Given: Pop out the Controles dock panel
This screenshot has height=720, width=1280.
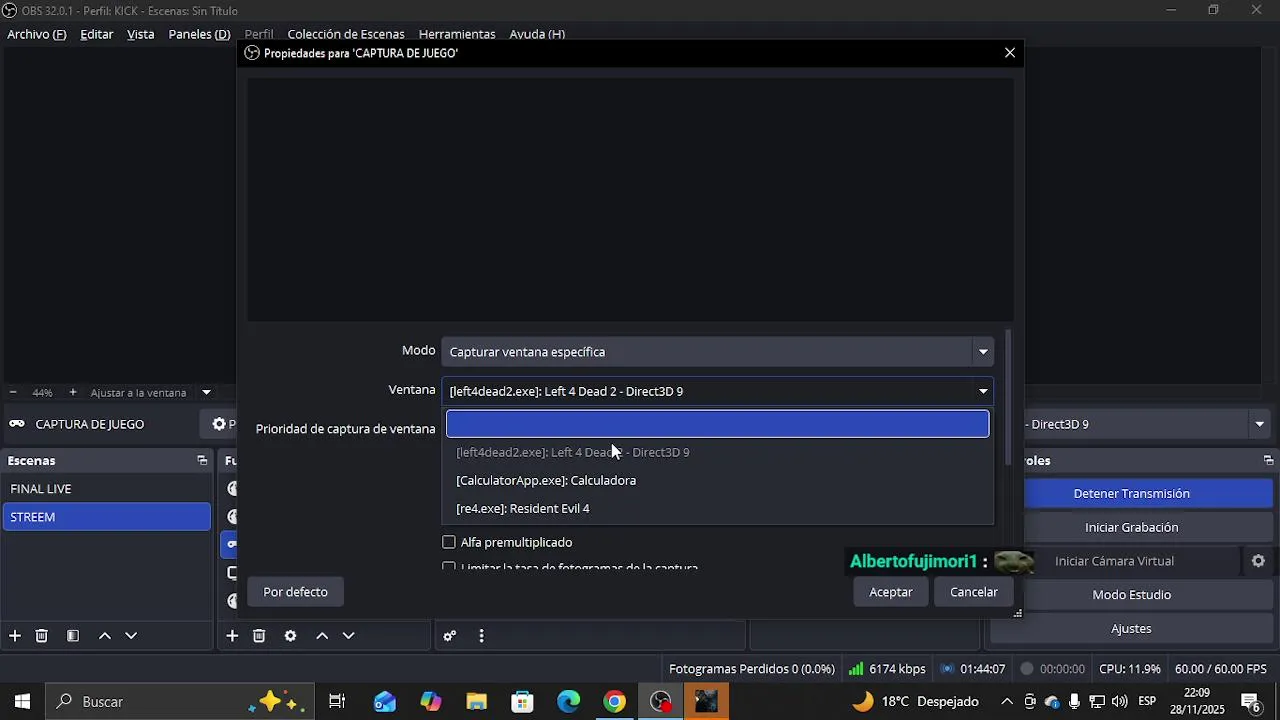Looking at the screenshot, I should pyautogui.click(x=1268, y=461).
